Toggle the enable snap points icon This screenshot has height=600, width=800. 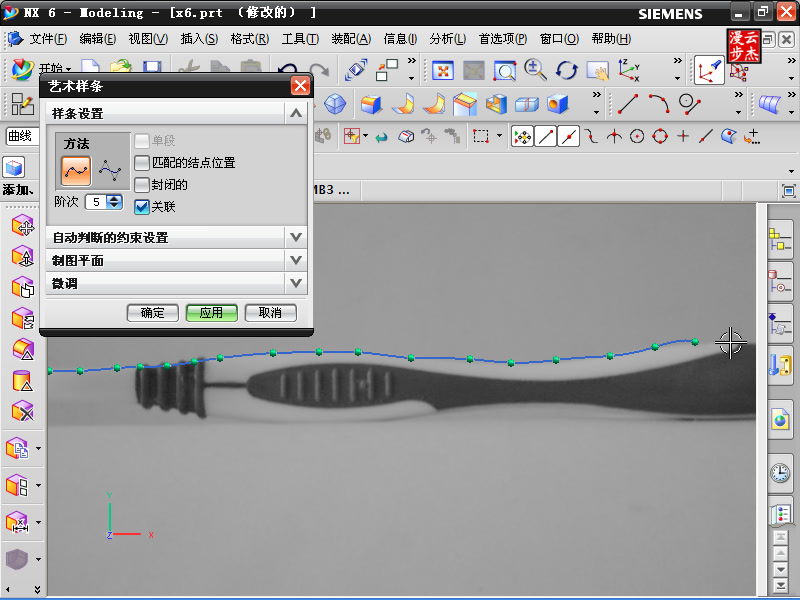pyautogui.click(x=522, y=136)
